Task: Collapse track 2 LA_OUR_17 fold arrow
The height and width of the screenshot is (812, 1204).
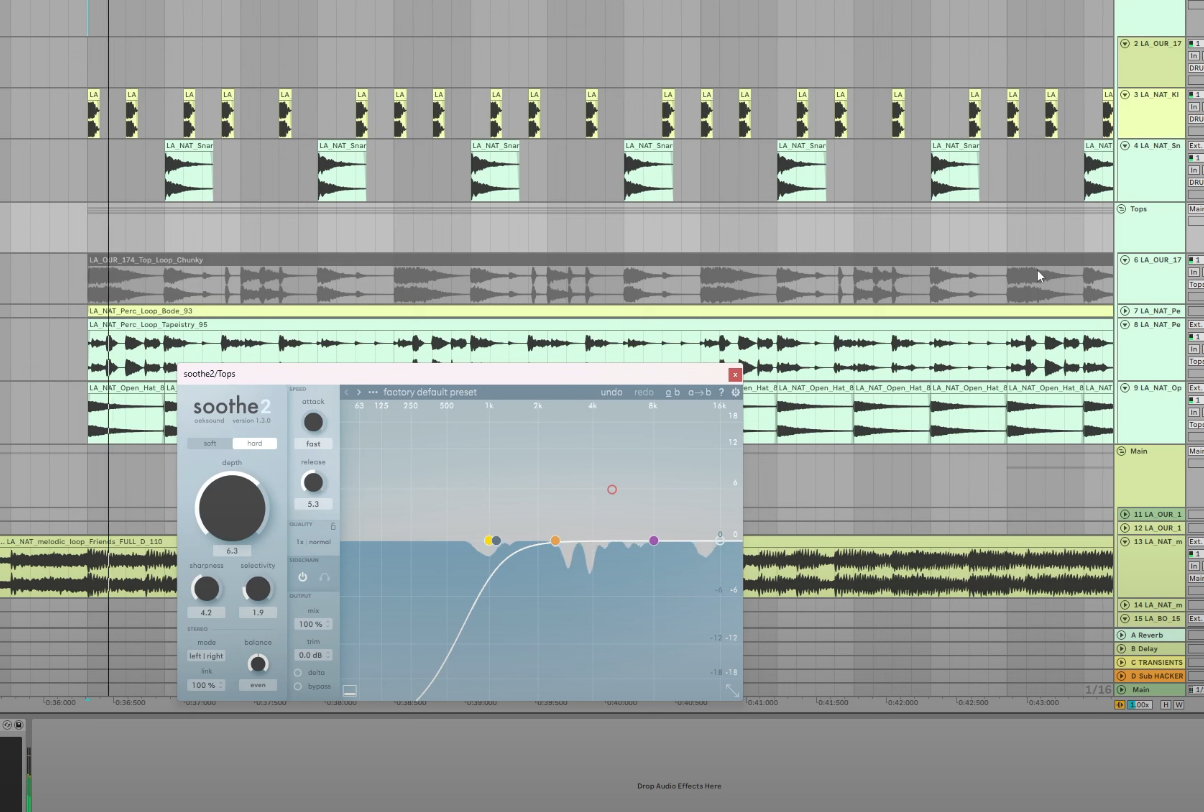Action: pos(1124,43)
